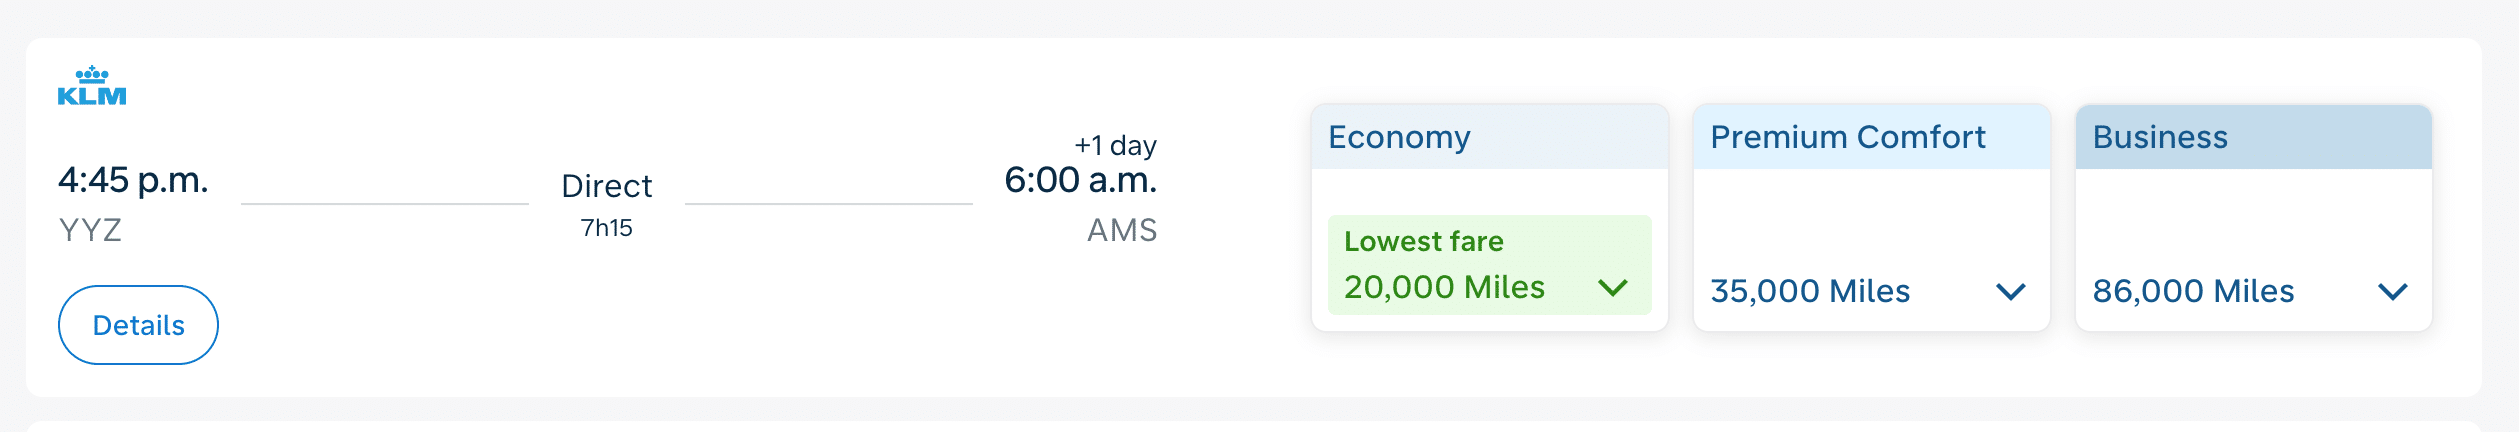Choose the 86,000 Miles price
The image size is (2519, 432).
click(x=2193, y=291)
